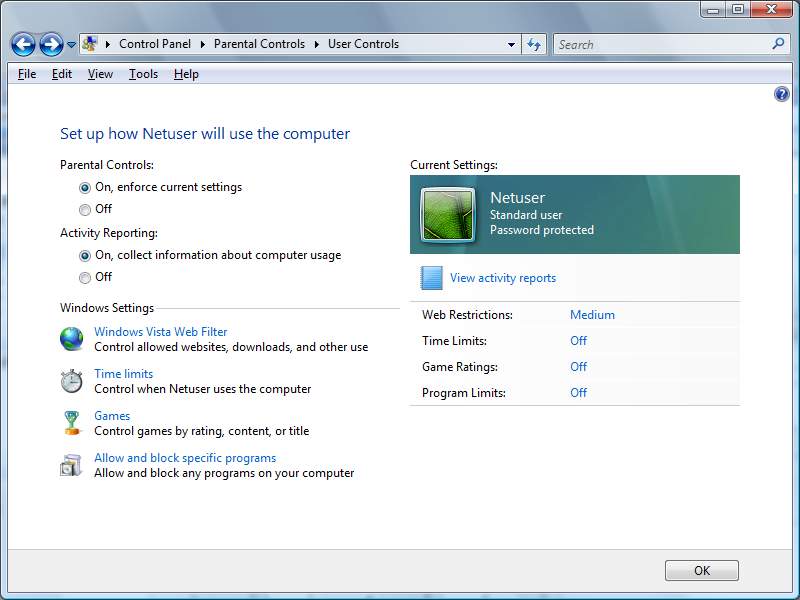Close the User Controls window

(772, 10)
